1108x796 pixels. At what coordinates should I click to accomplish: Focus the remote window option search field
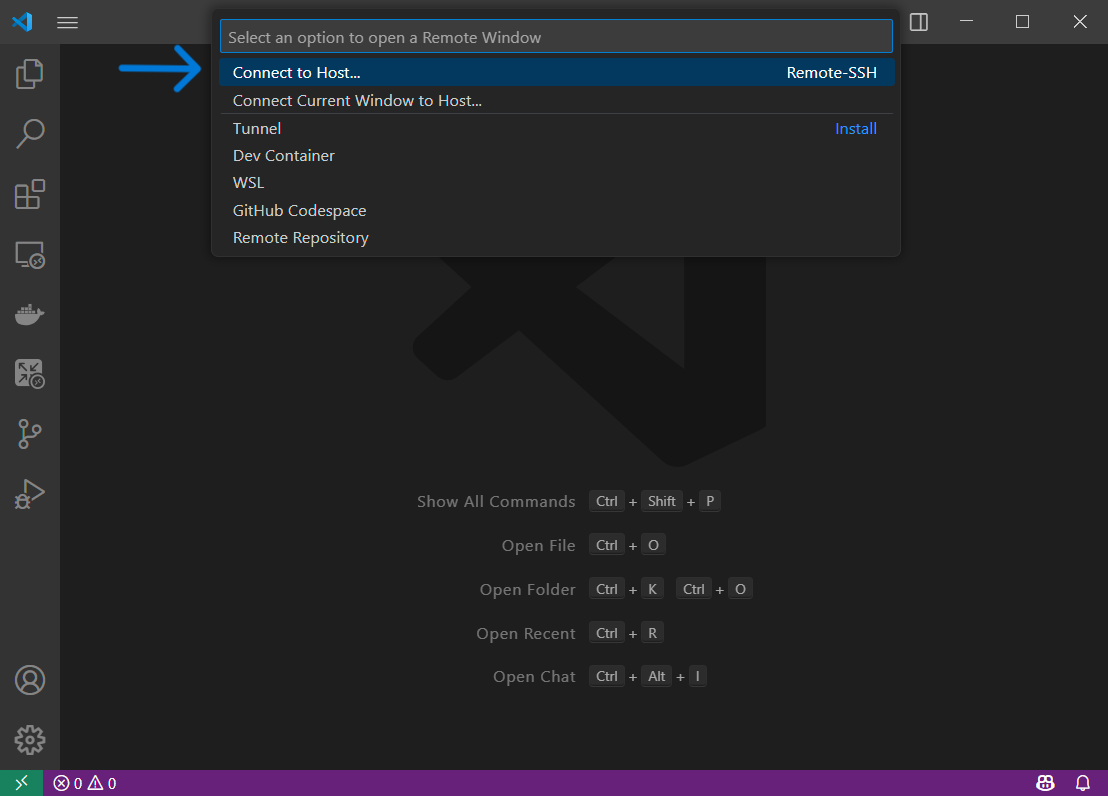556,37
